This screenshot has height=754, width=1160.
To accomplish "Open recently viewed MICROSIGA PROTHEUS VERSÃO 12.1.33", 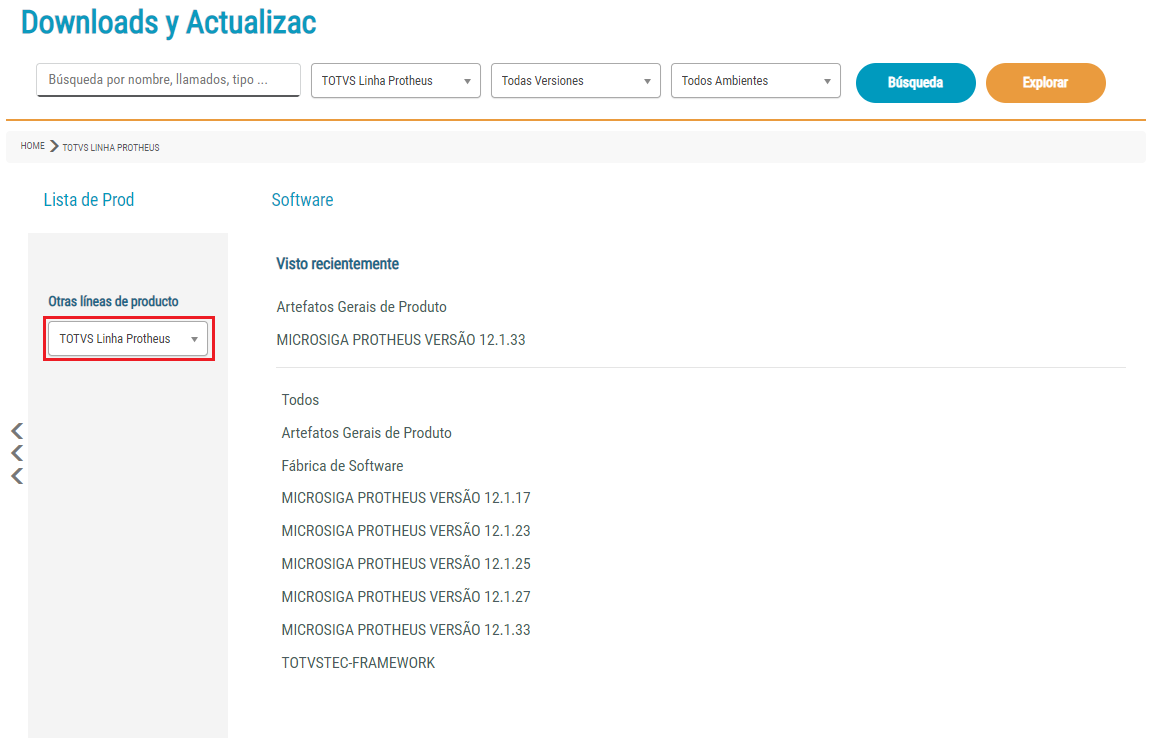I will coord(400,340).
